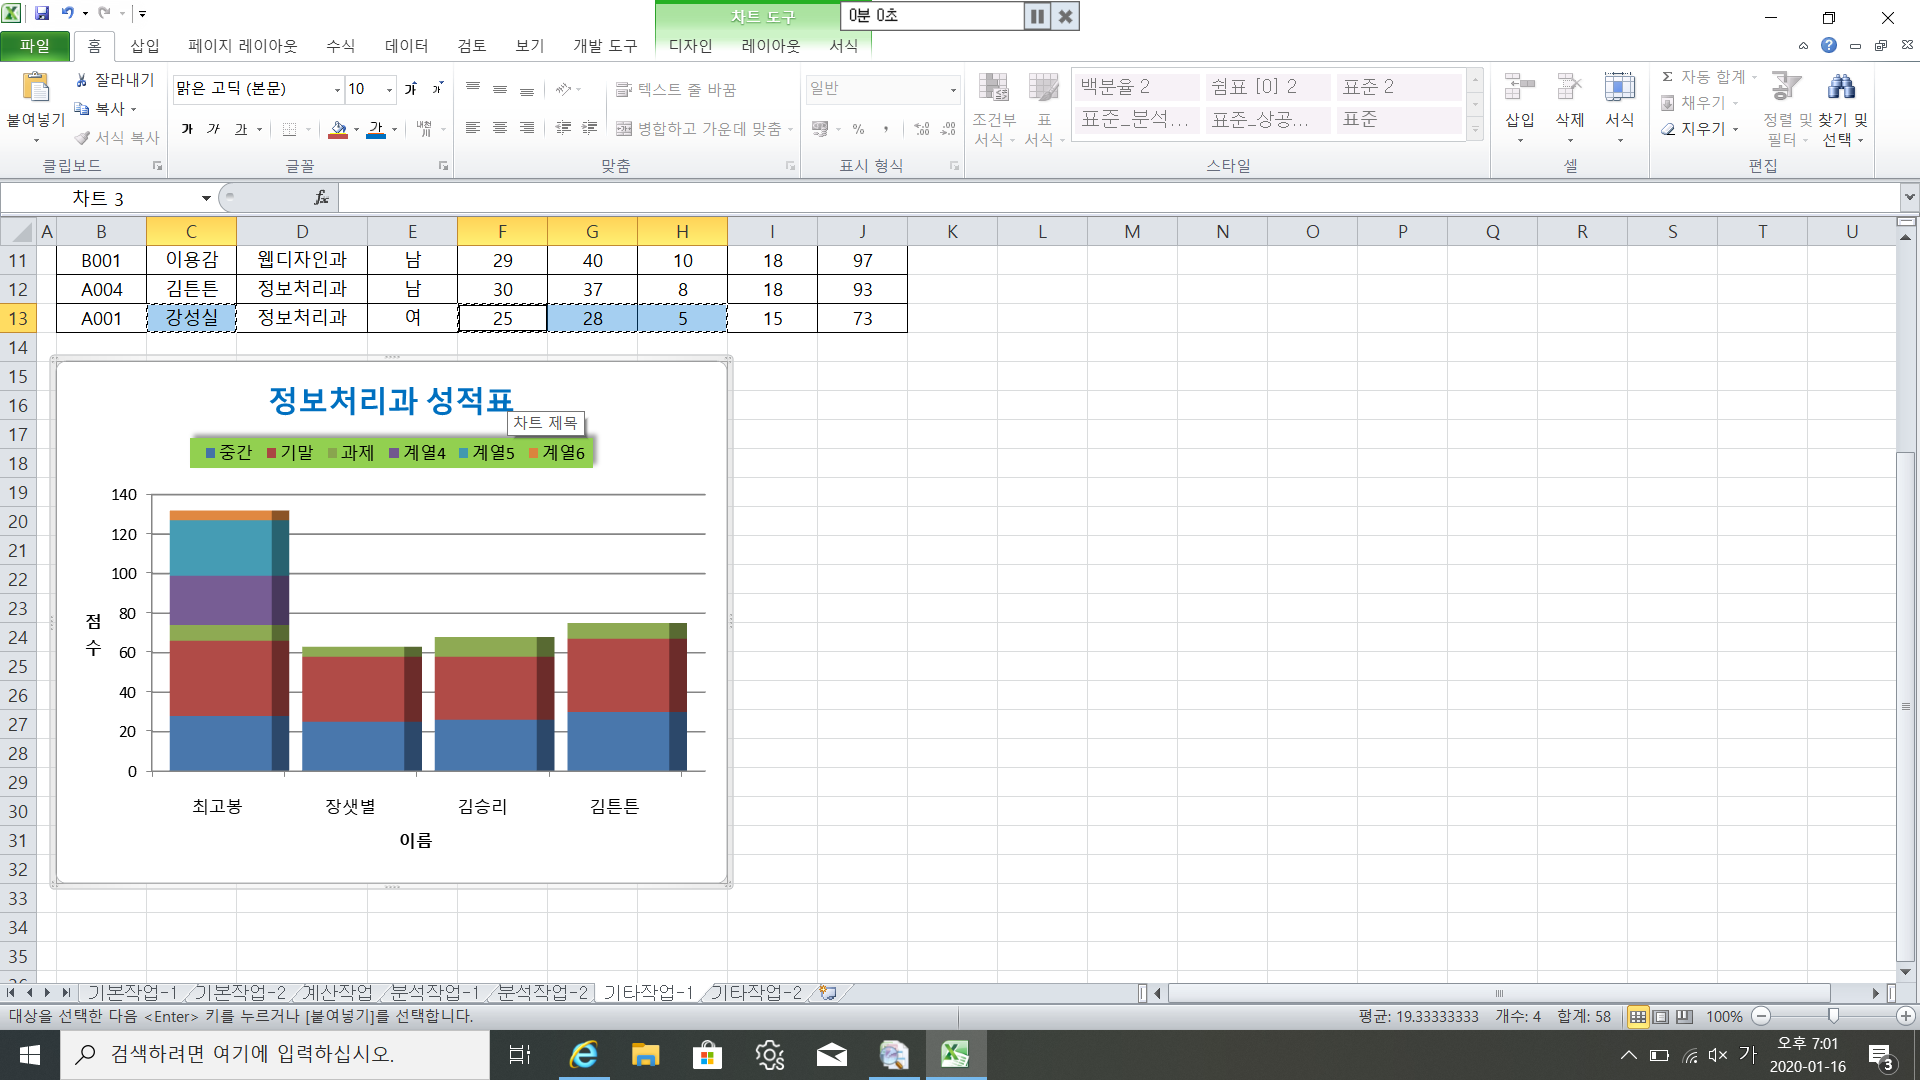The image size is (1920, 1080).
Task: Click the Paste (붙여넣기) clipboard icon
Action: point(36,88)
